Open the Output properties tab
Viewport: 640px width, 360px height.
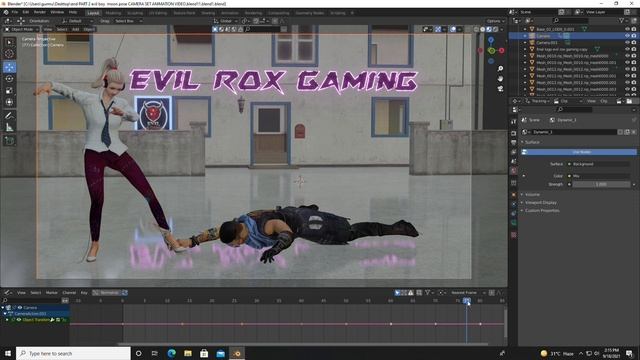coord(513,142)
